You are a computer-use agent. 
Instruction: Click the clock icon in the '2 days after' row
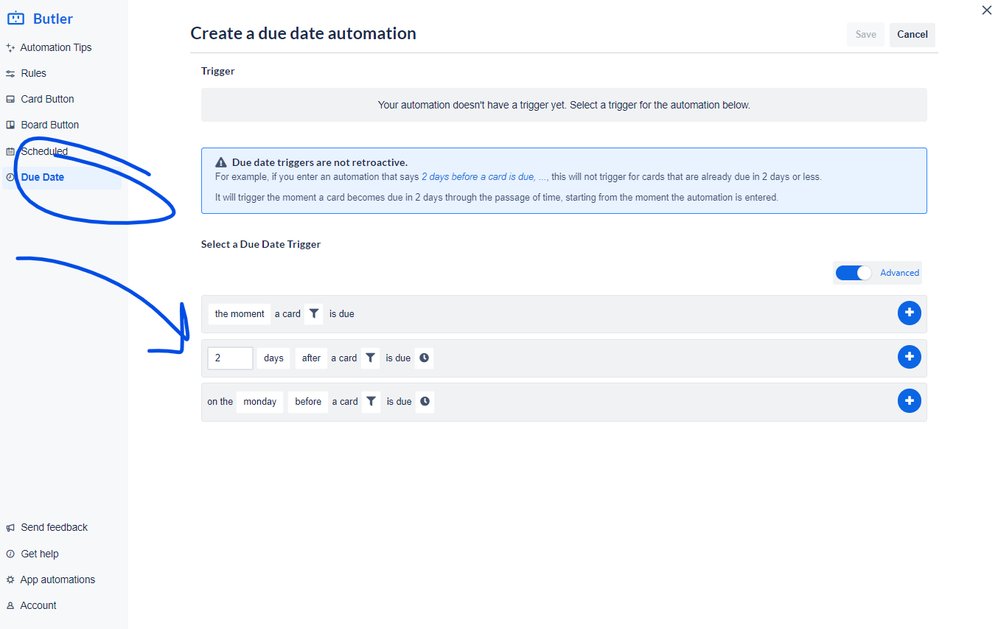tap(423, 357)
